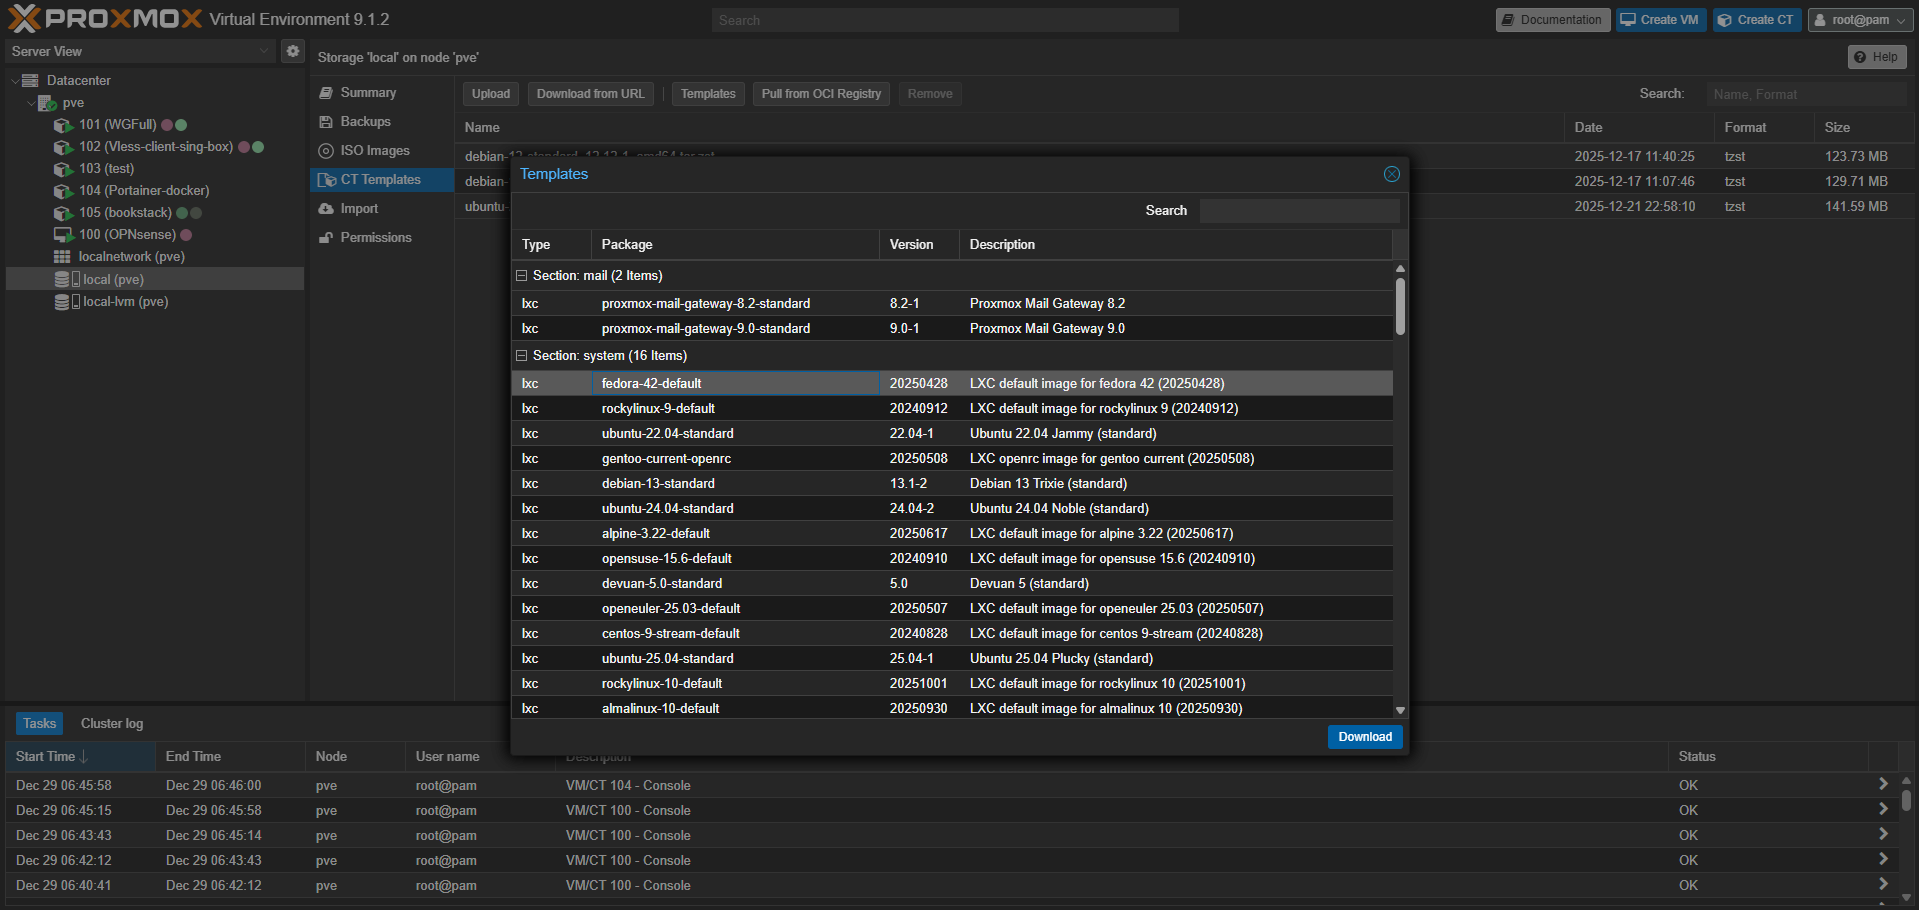This screenshot has height=910, width=1919.
Task: Click the Datacenter server icon
Action: [x=30, y=81]
